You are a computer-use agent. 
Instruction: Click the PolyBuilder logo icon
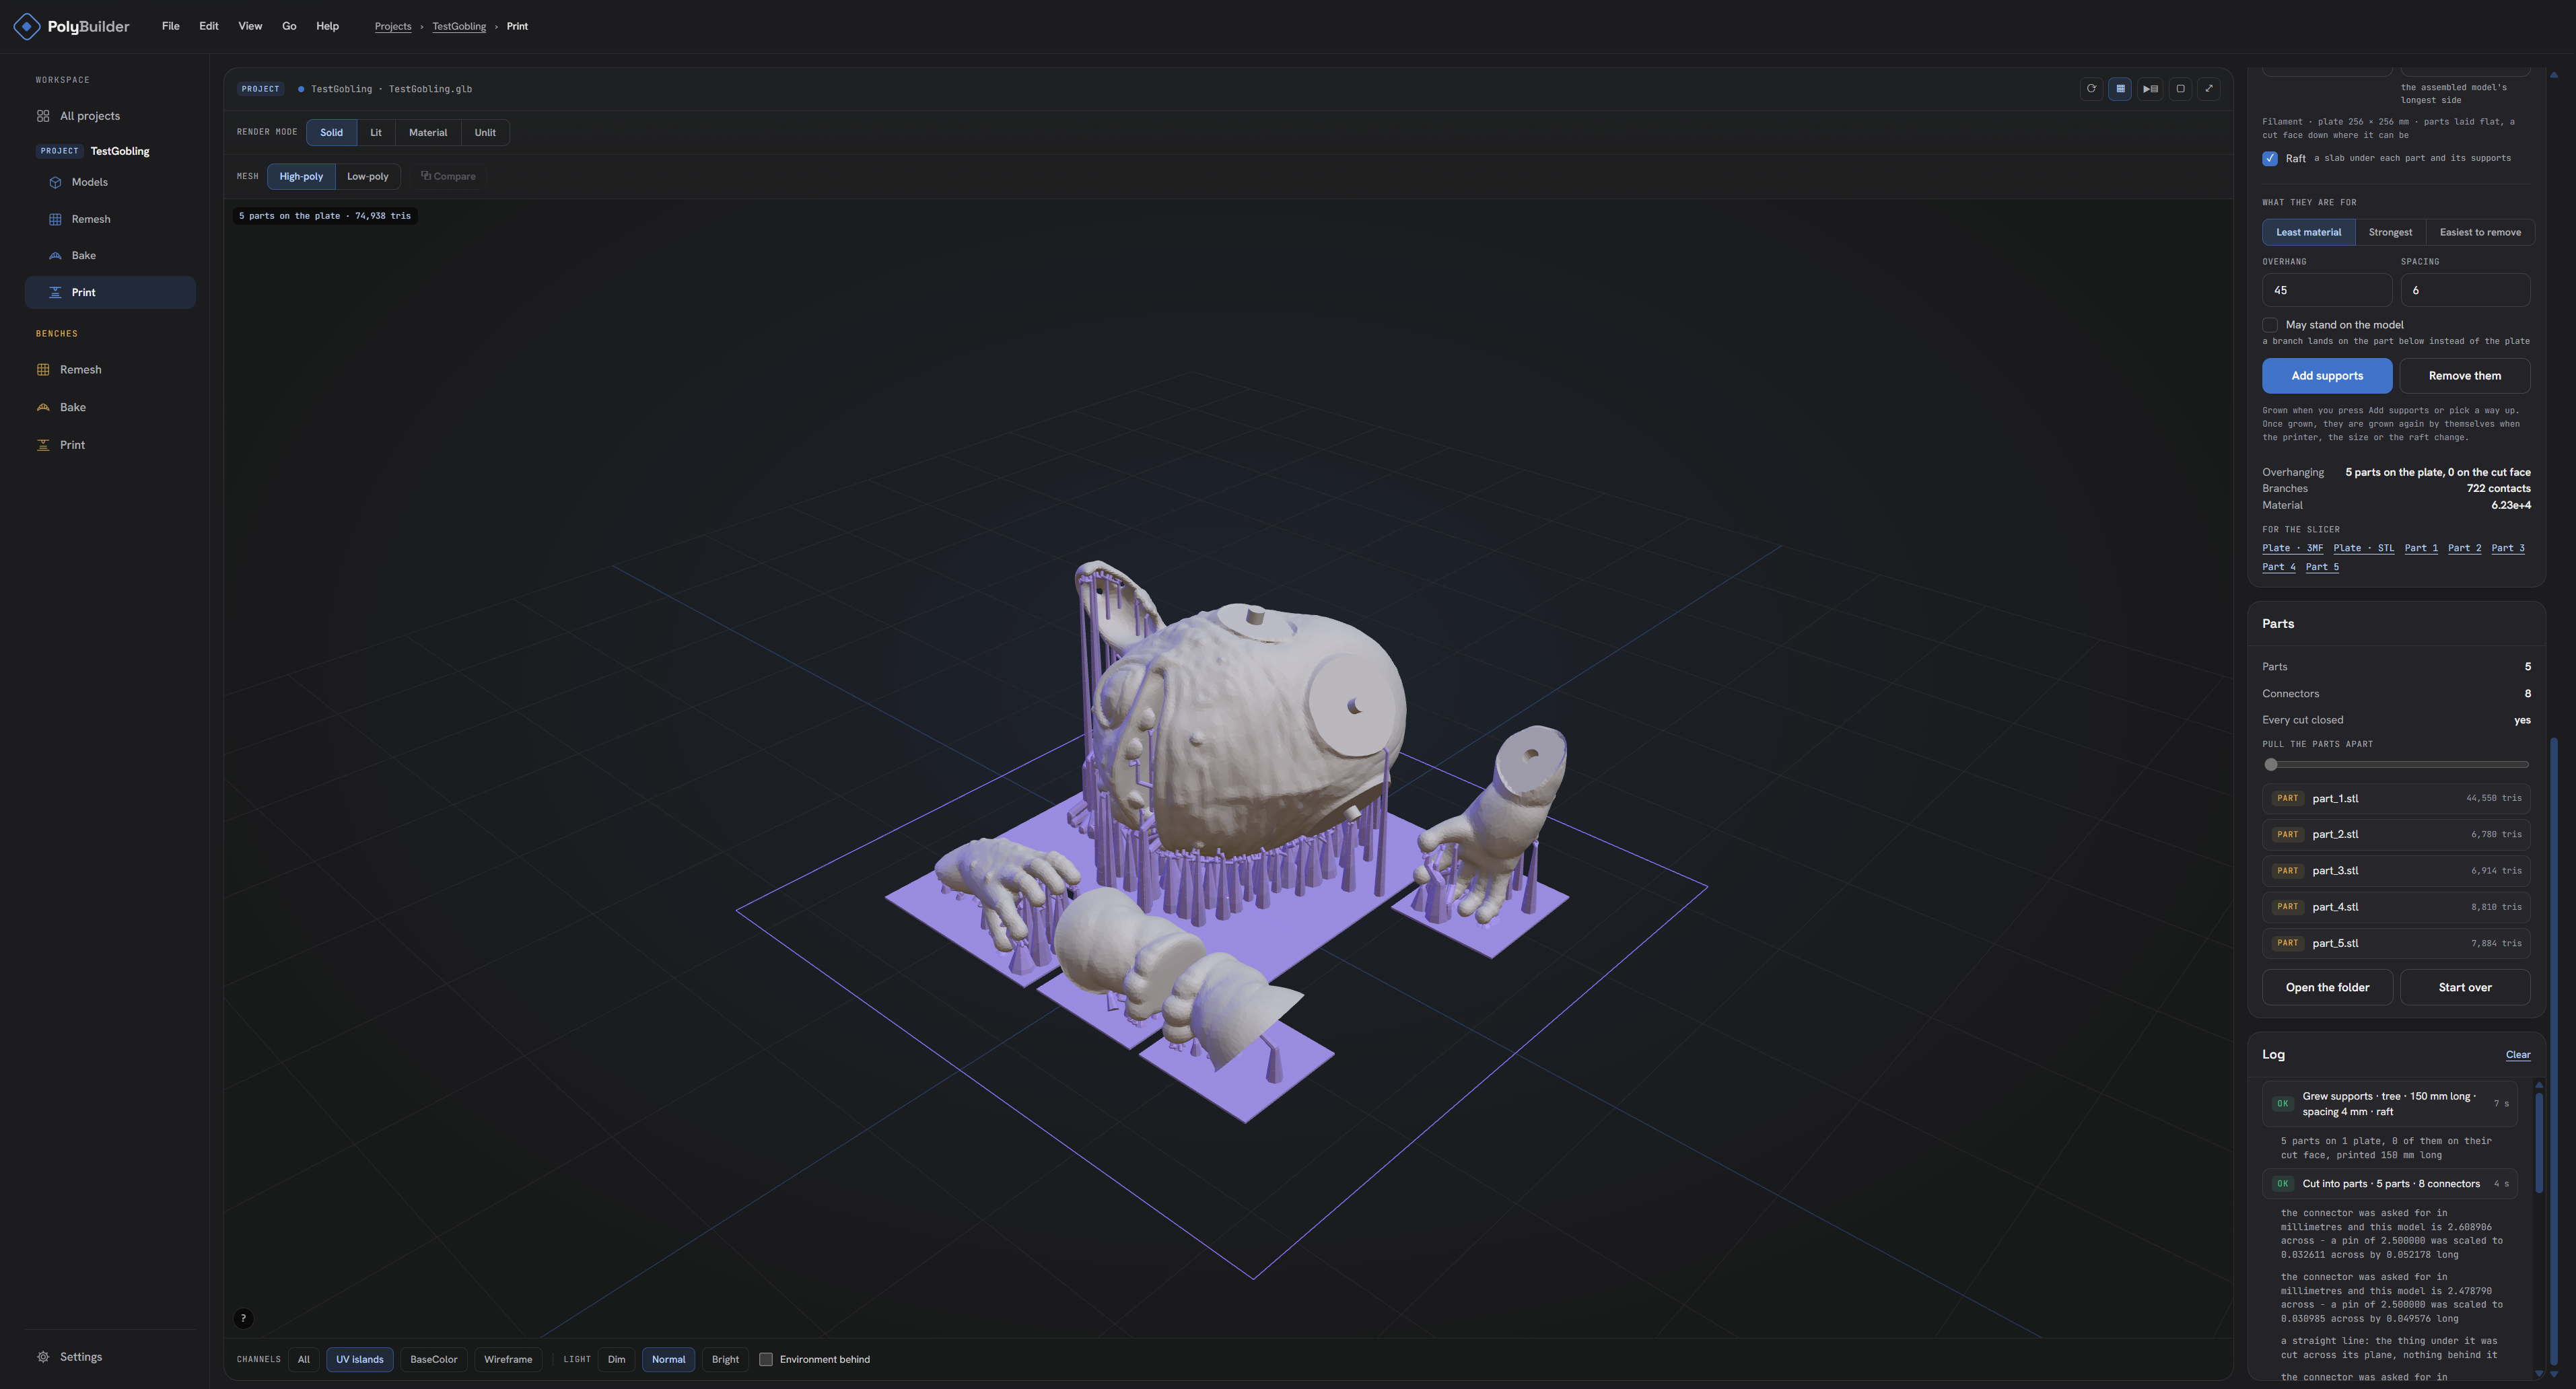click(x=27, y=26)
